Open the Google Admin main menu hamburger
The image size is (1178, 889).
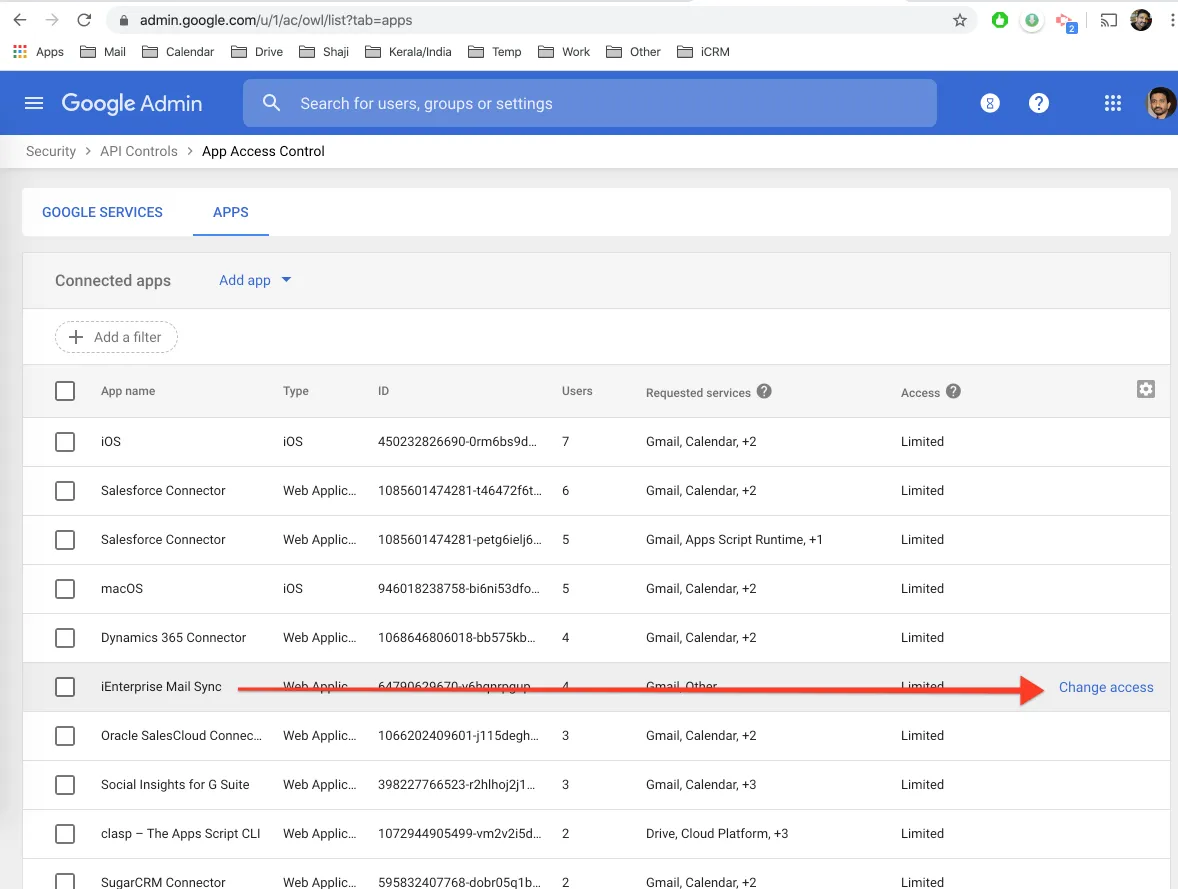coord(34,103)
